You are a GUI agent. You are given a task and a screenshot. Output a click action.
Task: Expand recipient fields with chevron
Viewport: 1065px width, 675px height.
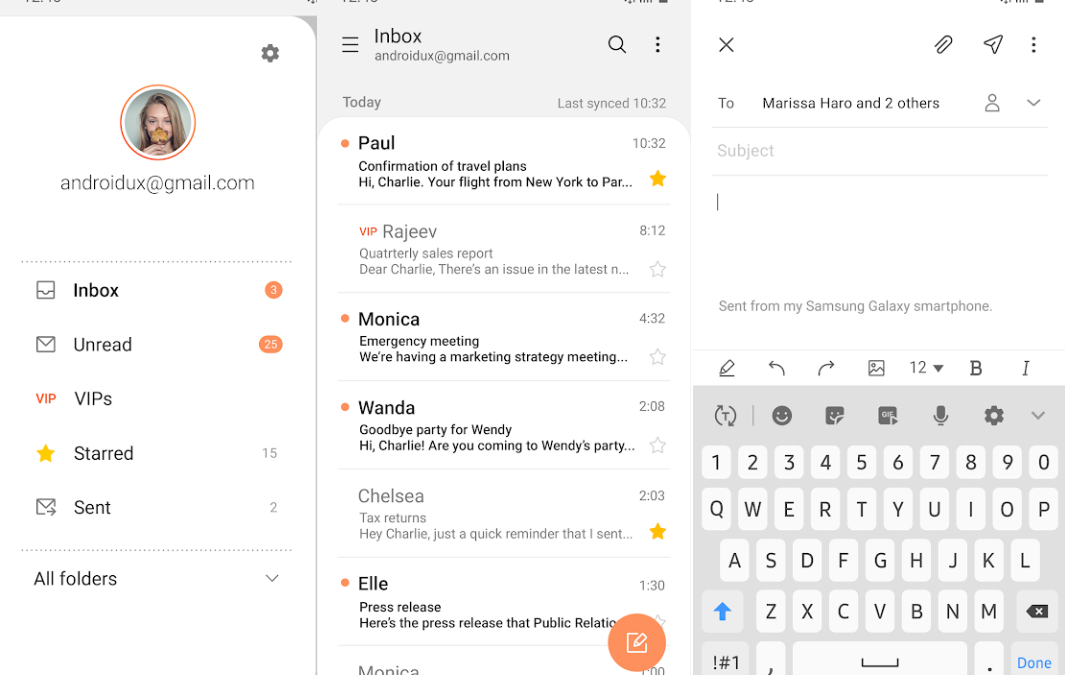point(1034,103)
